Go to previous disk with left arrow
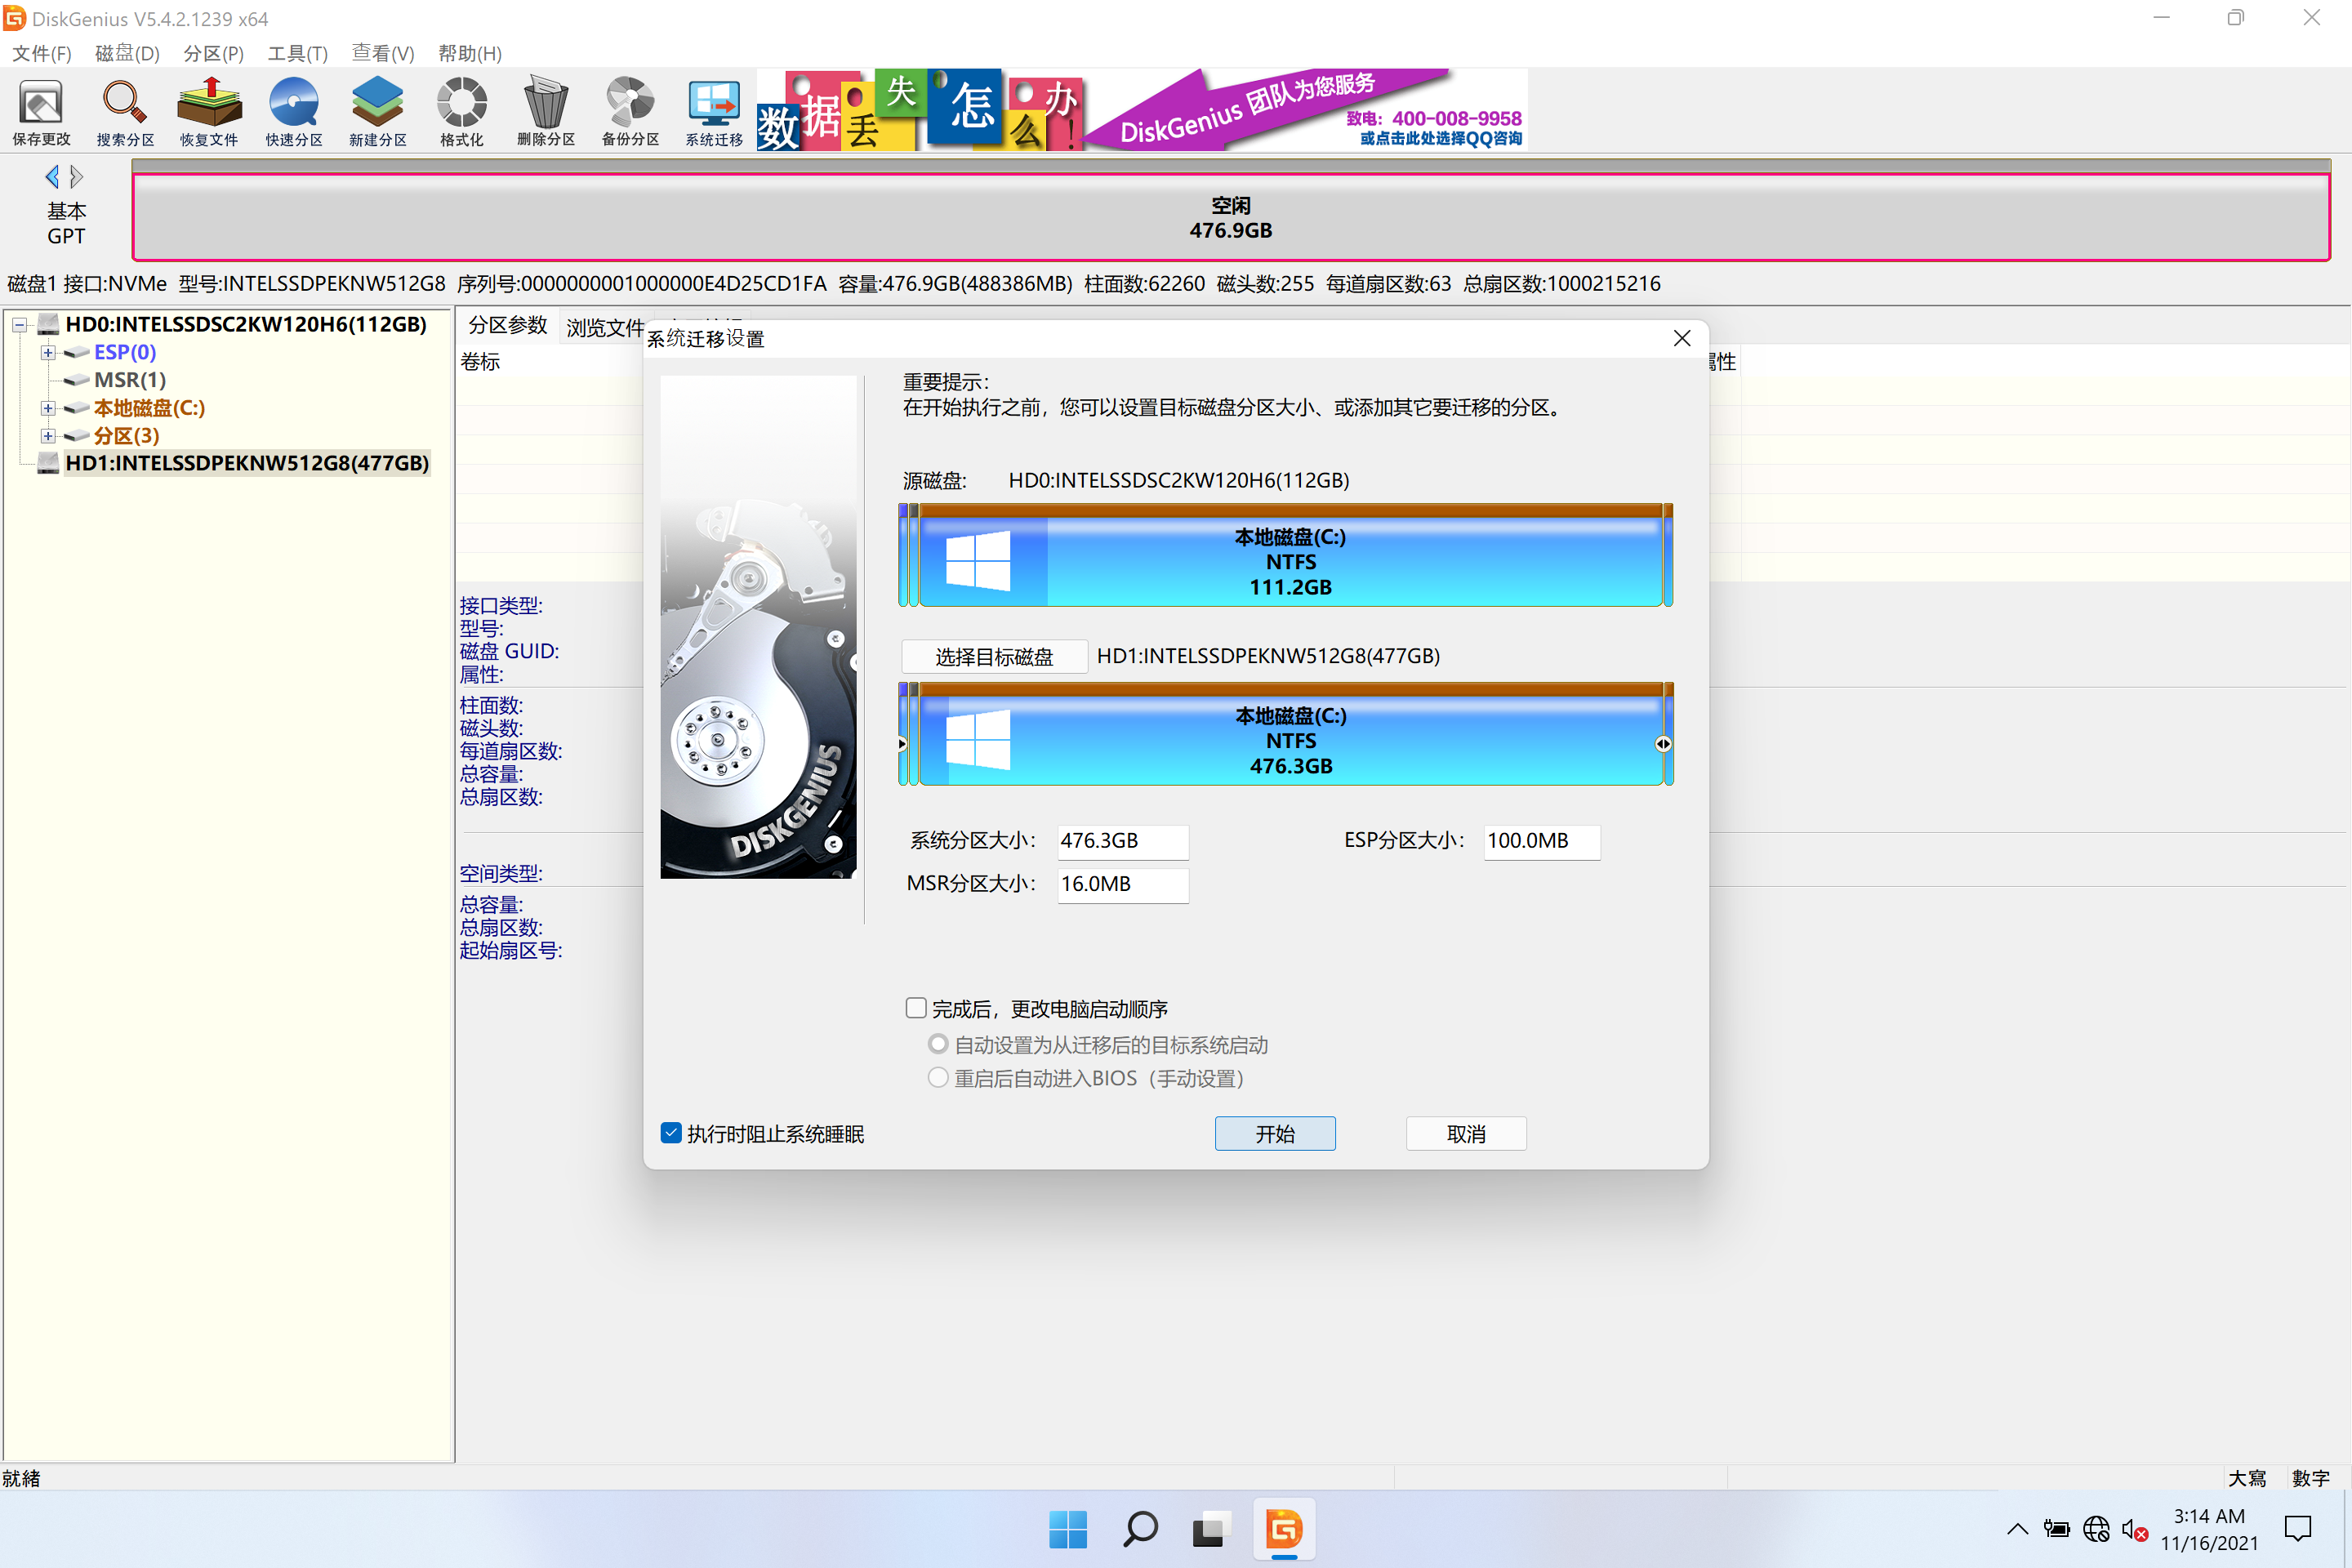This screenshot has height=1568, width=2352. (52, 177)
